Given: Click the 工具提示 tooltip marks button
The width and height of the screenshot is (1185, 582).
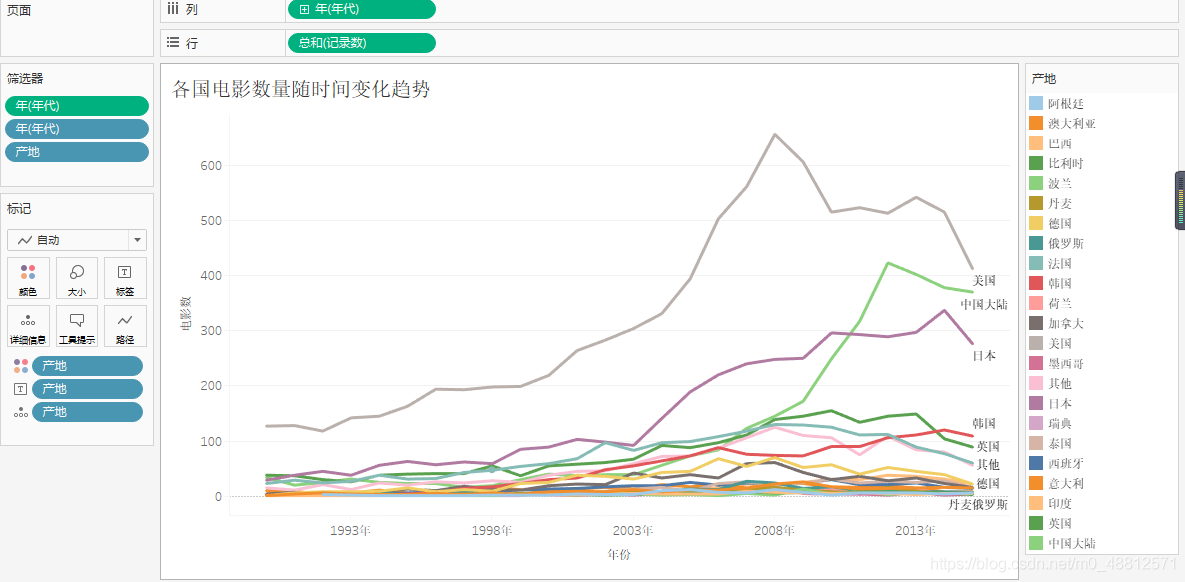Looking at the screenshot, I should 77,326.
